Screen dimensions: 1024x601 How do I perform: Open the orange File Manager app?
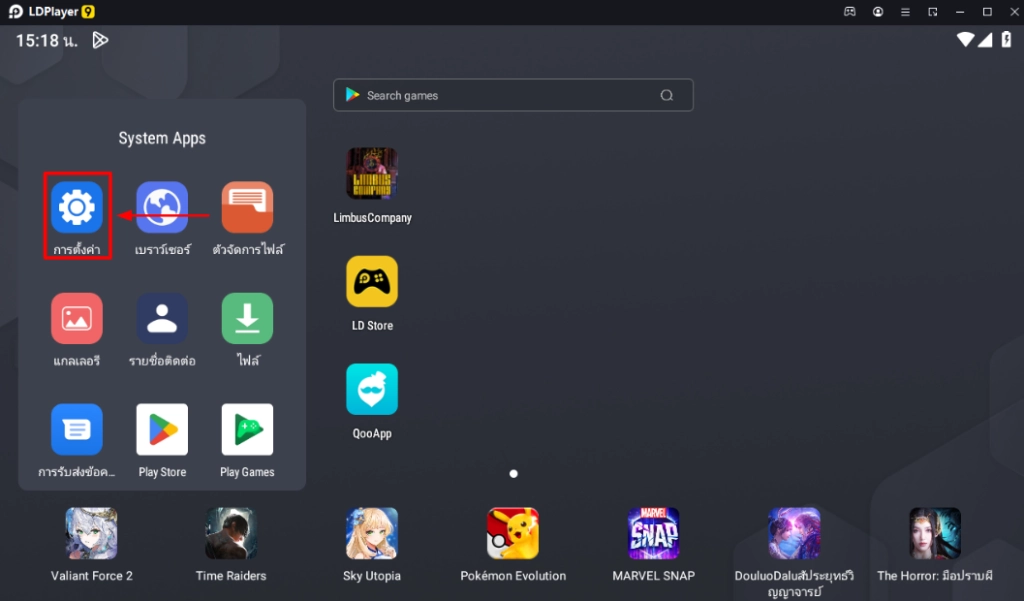click(x=247, y=208)
